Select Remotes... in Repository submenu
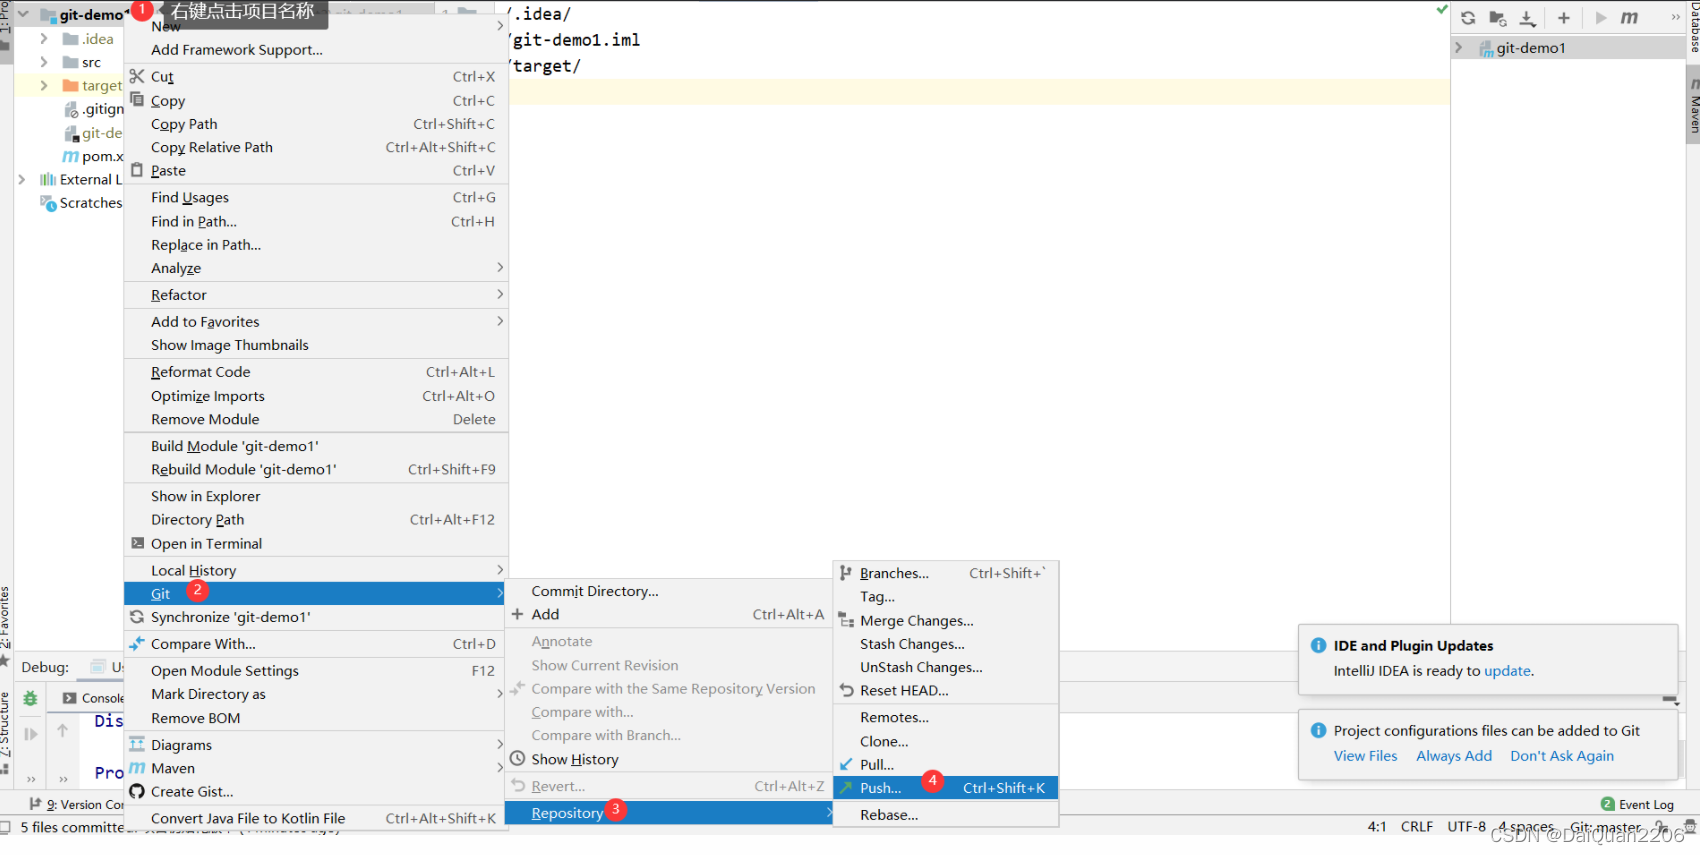This screenshot has height=855, width=1700. point(946,717)
